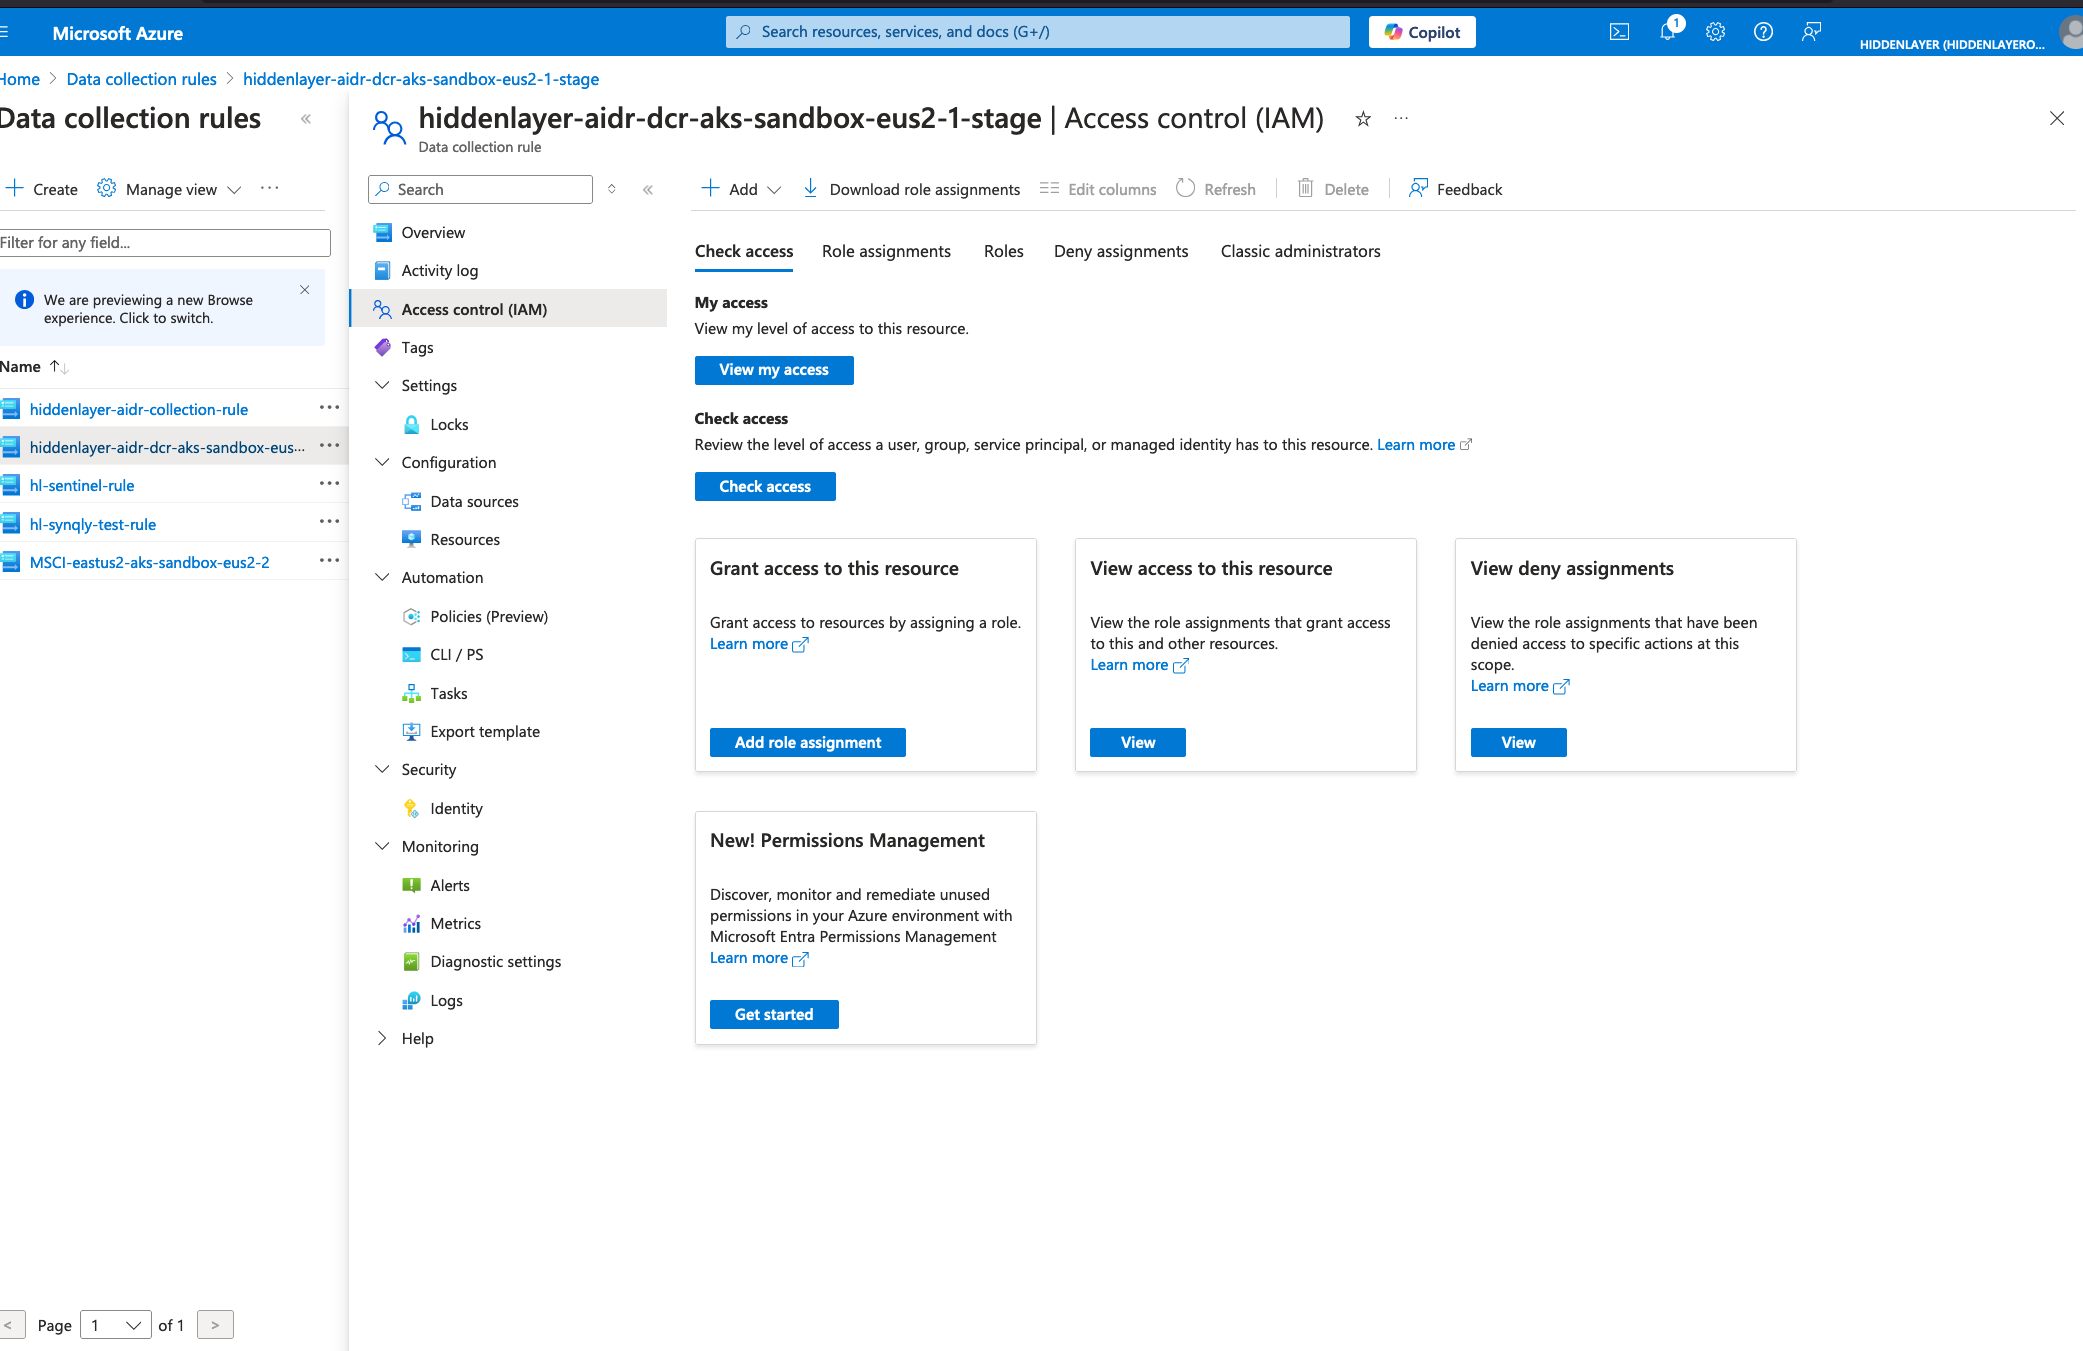Open the Copilot button

[1421, 32]
